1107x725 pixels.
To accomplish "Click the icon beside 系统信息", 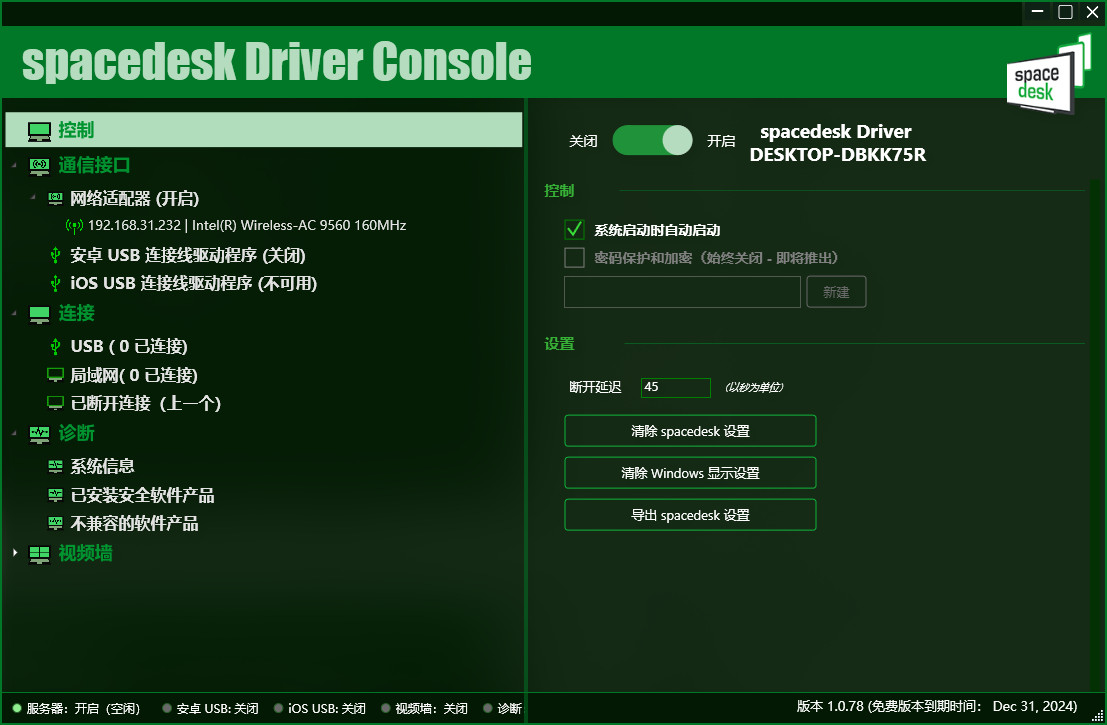I will coord(55,466).
